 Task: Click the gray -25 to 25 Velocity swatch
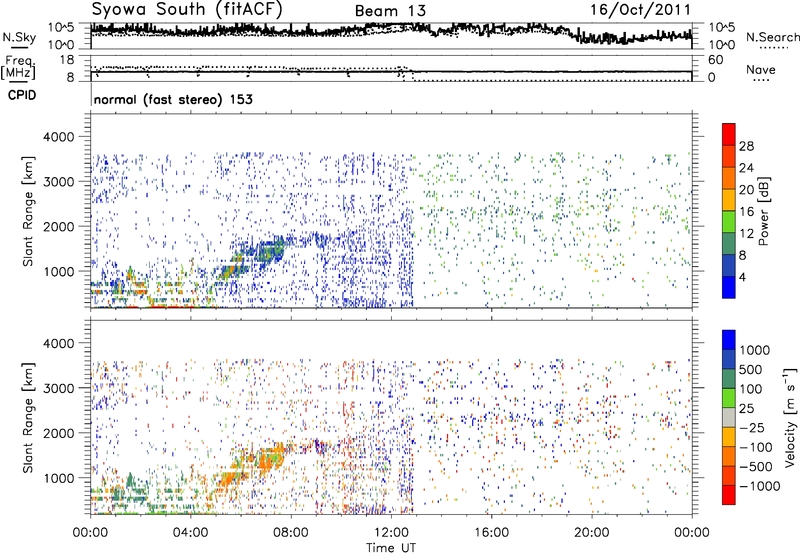[729, 418]
